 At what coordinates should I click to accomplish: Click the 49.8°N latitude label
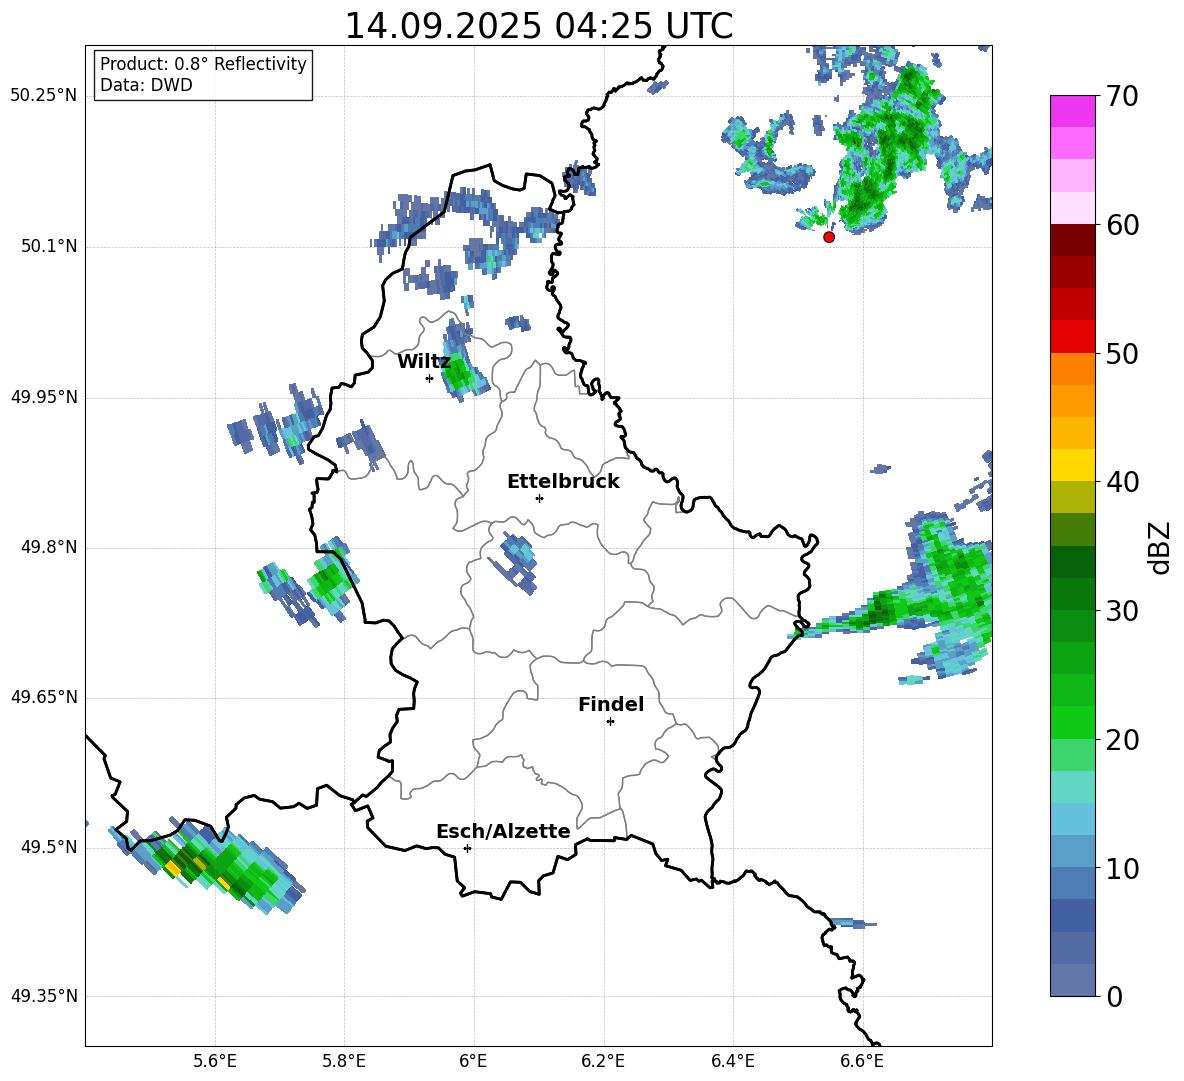coord(49,547)
